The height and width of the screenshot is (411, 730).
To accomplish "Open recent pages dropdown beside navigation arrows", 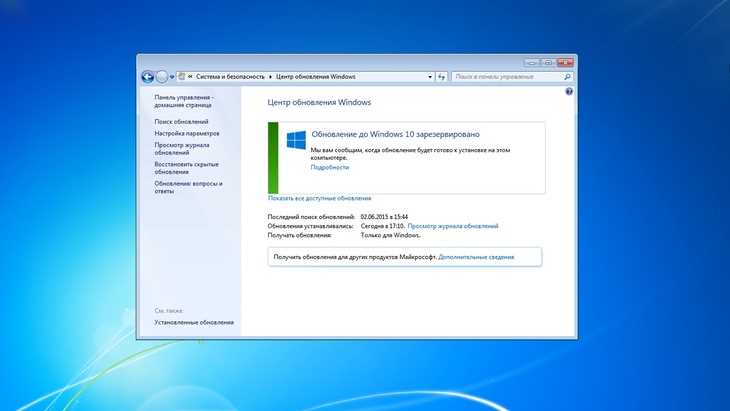I will (172, 77).
